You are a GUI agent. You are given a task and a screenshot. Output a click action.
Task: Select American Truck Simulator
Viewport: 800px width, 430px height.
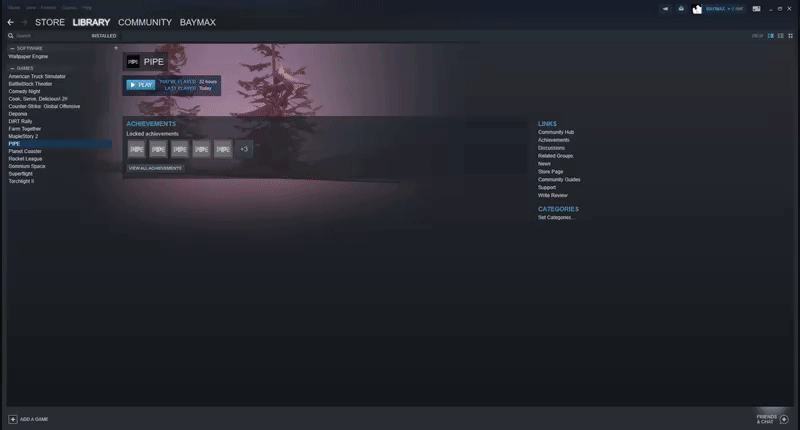pos(37,77)
